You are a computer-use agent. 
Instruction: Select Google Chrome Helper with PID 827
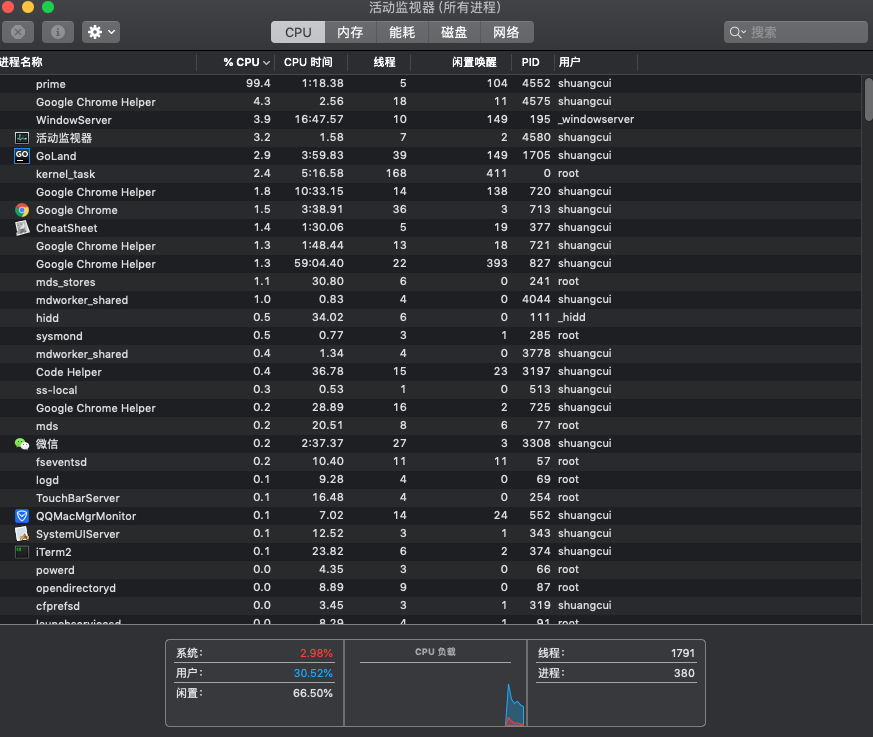point(431,264)
